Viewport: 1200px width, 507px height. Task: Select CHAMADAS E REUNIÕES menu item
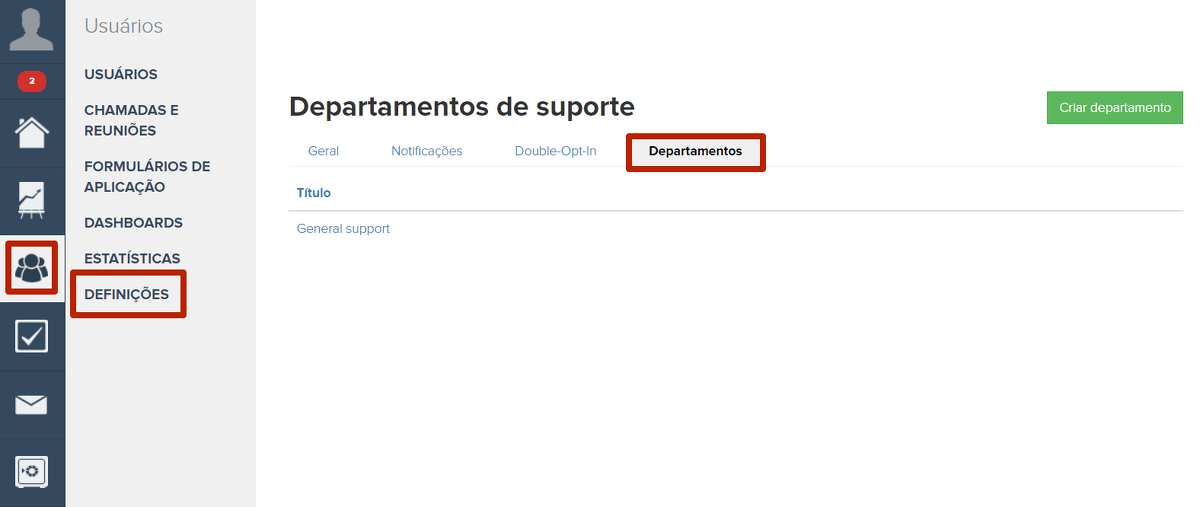pyautogui.click(x=131, y=120)
